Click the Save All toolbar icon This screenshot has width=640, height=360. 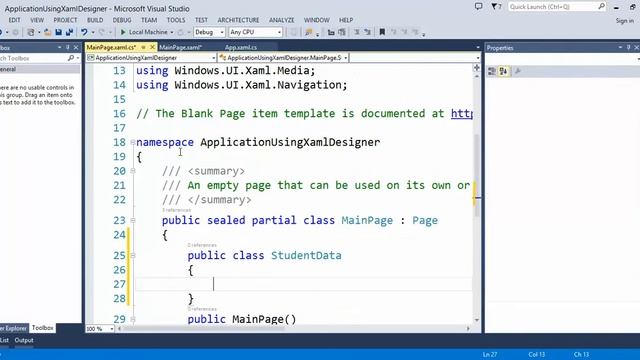pyautogui.click(x=69, y=32)
